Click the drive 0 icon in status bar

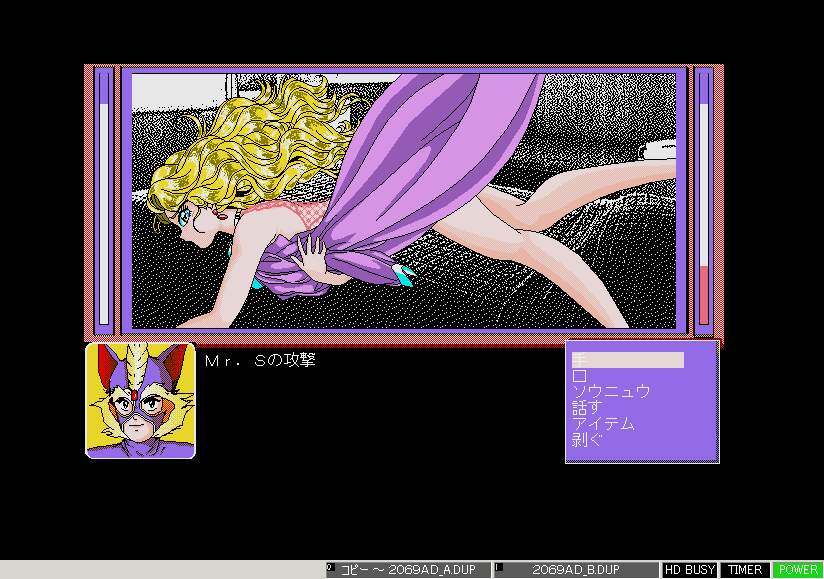click(x=330, y=567)
